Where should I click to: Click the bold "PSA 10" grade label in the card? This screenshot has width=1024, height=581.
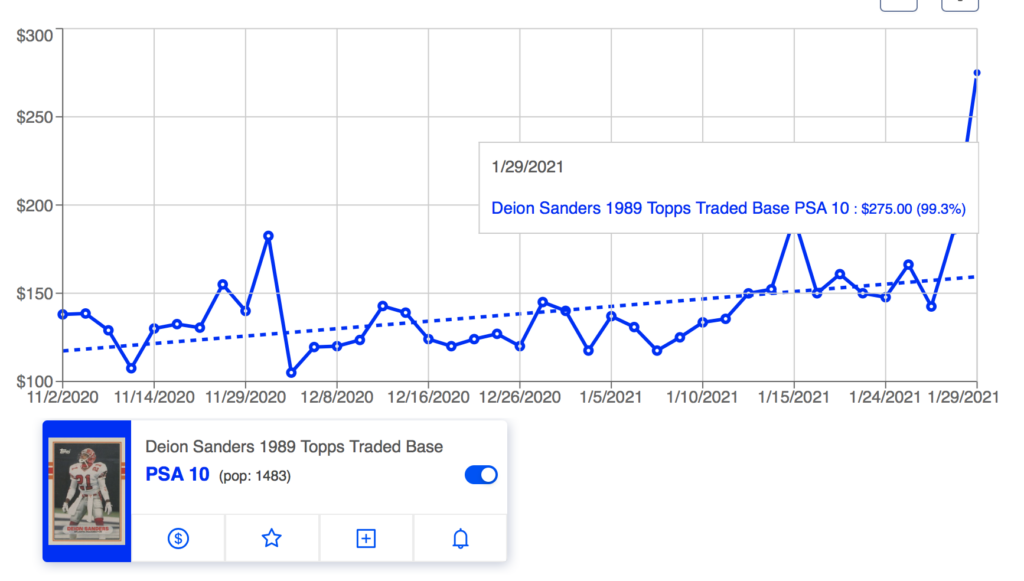177,475
